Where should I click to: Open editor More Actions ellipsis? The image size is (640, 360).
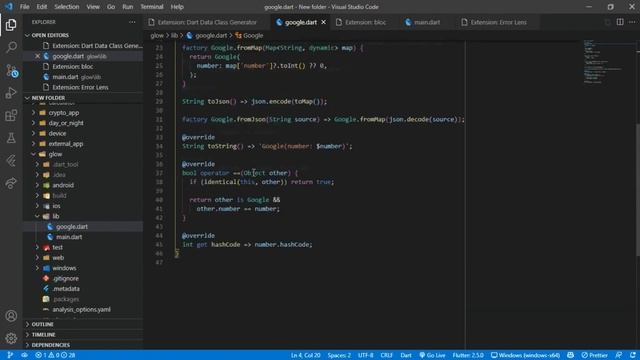click(632, 22)
